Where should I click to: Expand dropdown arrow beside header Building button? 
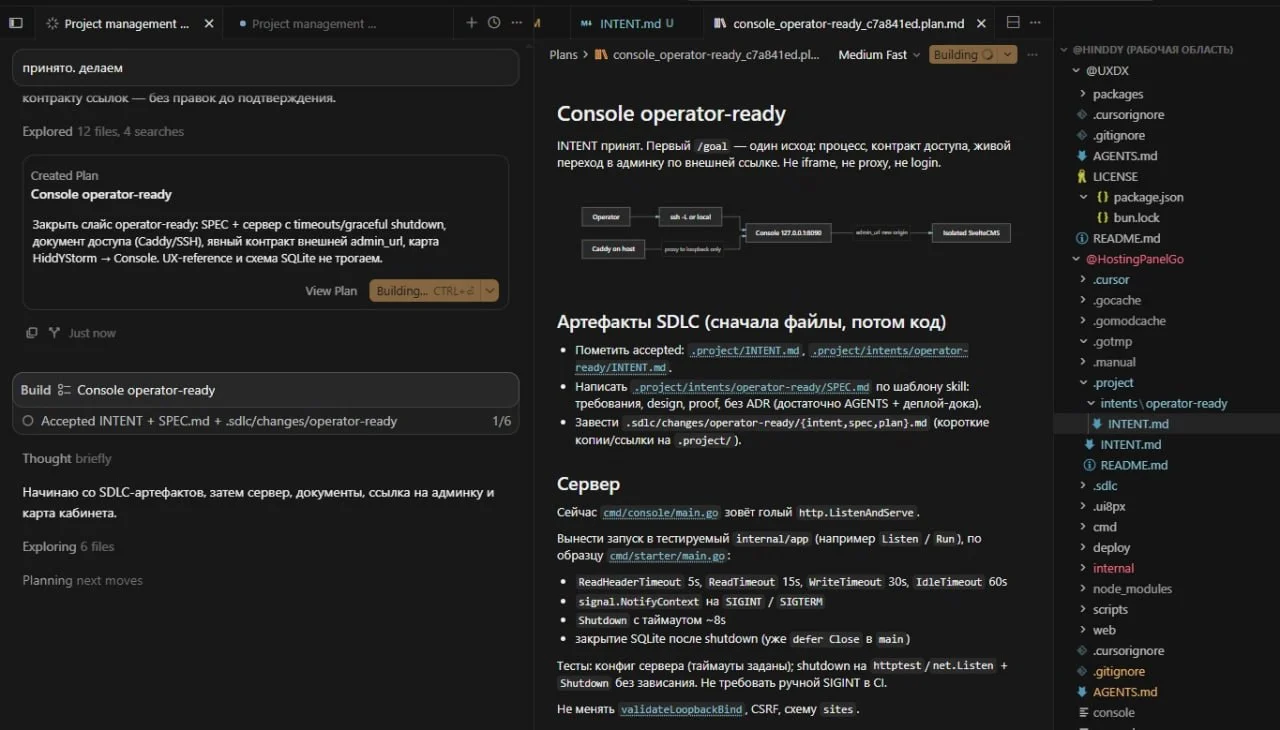(1007, 55)
